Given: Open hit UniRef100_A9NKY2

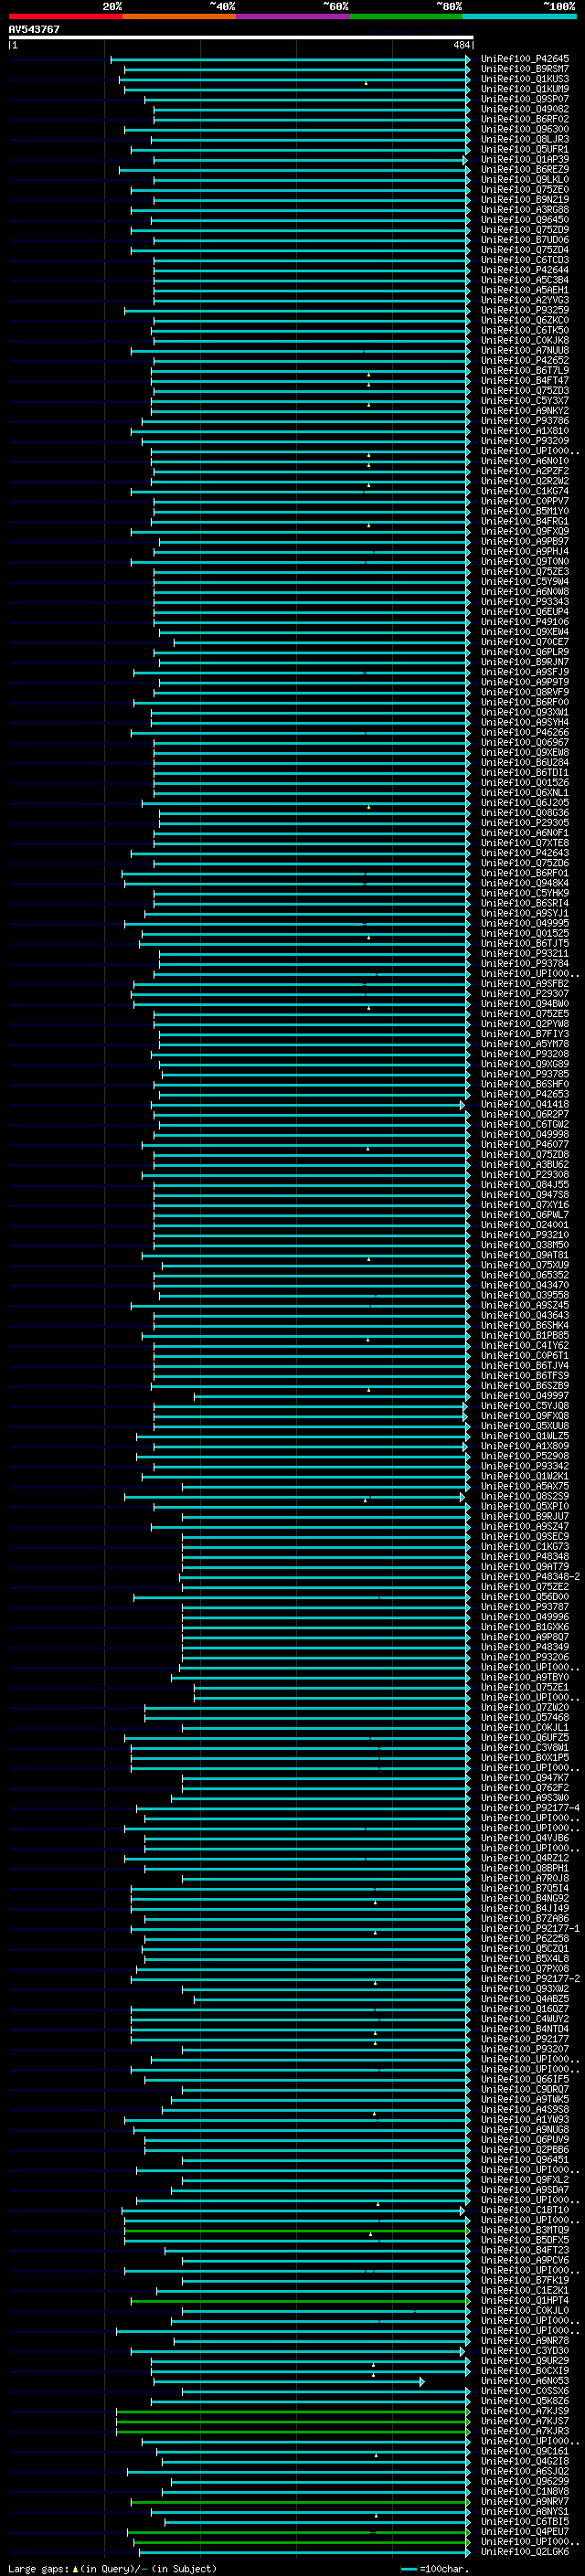Looking at the screenshot, I should 525,411.
